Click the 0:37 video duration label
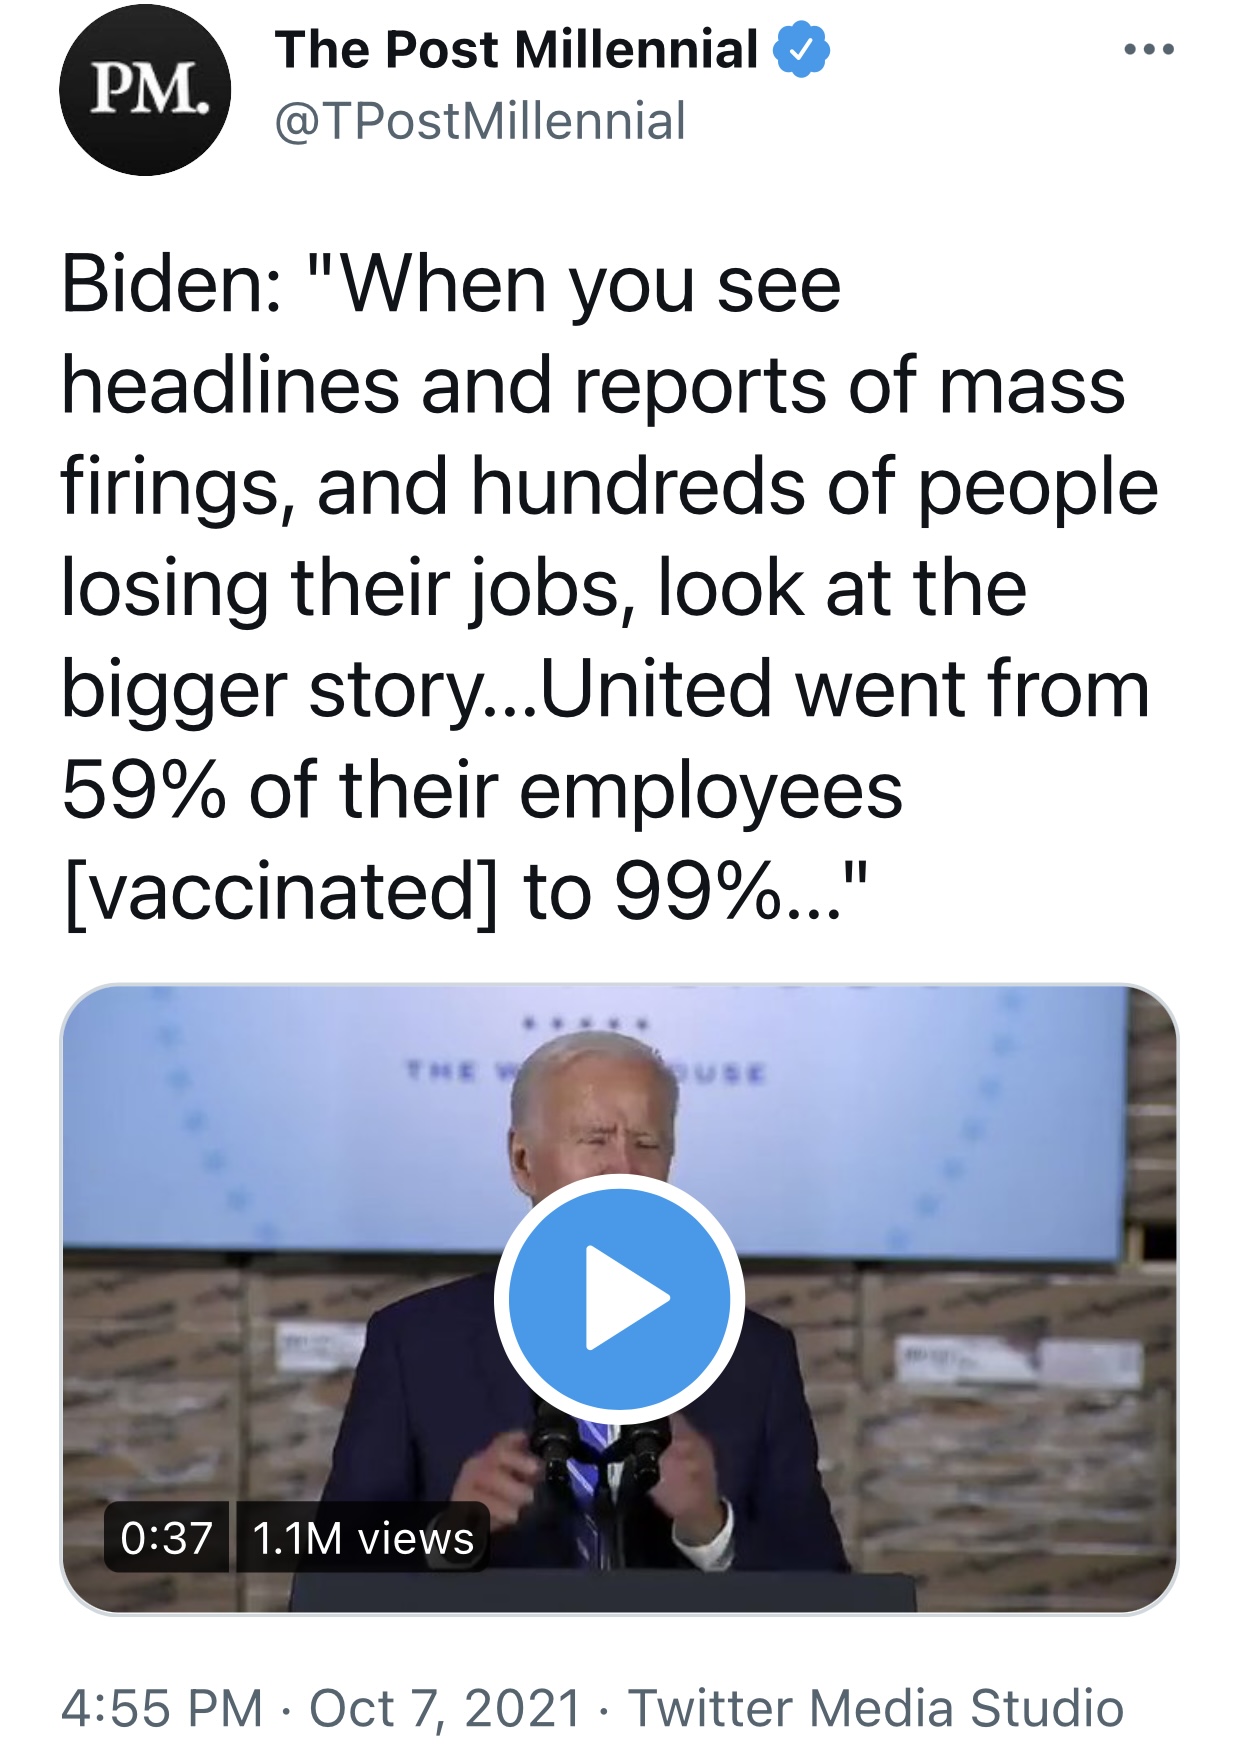Image resolution: width=1241 pixels, height=1750 pixels. pos(167,1538)
